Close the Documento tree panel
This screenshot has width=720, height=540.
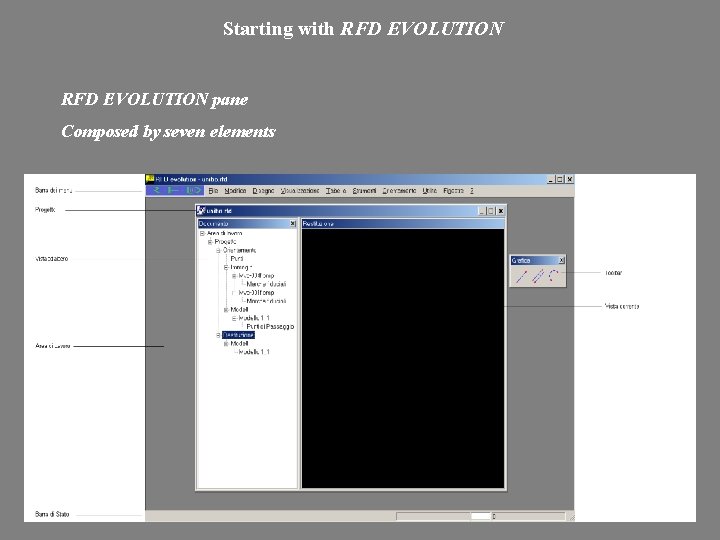point(292,224)
